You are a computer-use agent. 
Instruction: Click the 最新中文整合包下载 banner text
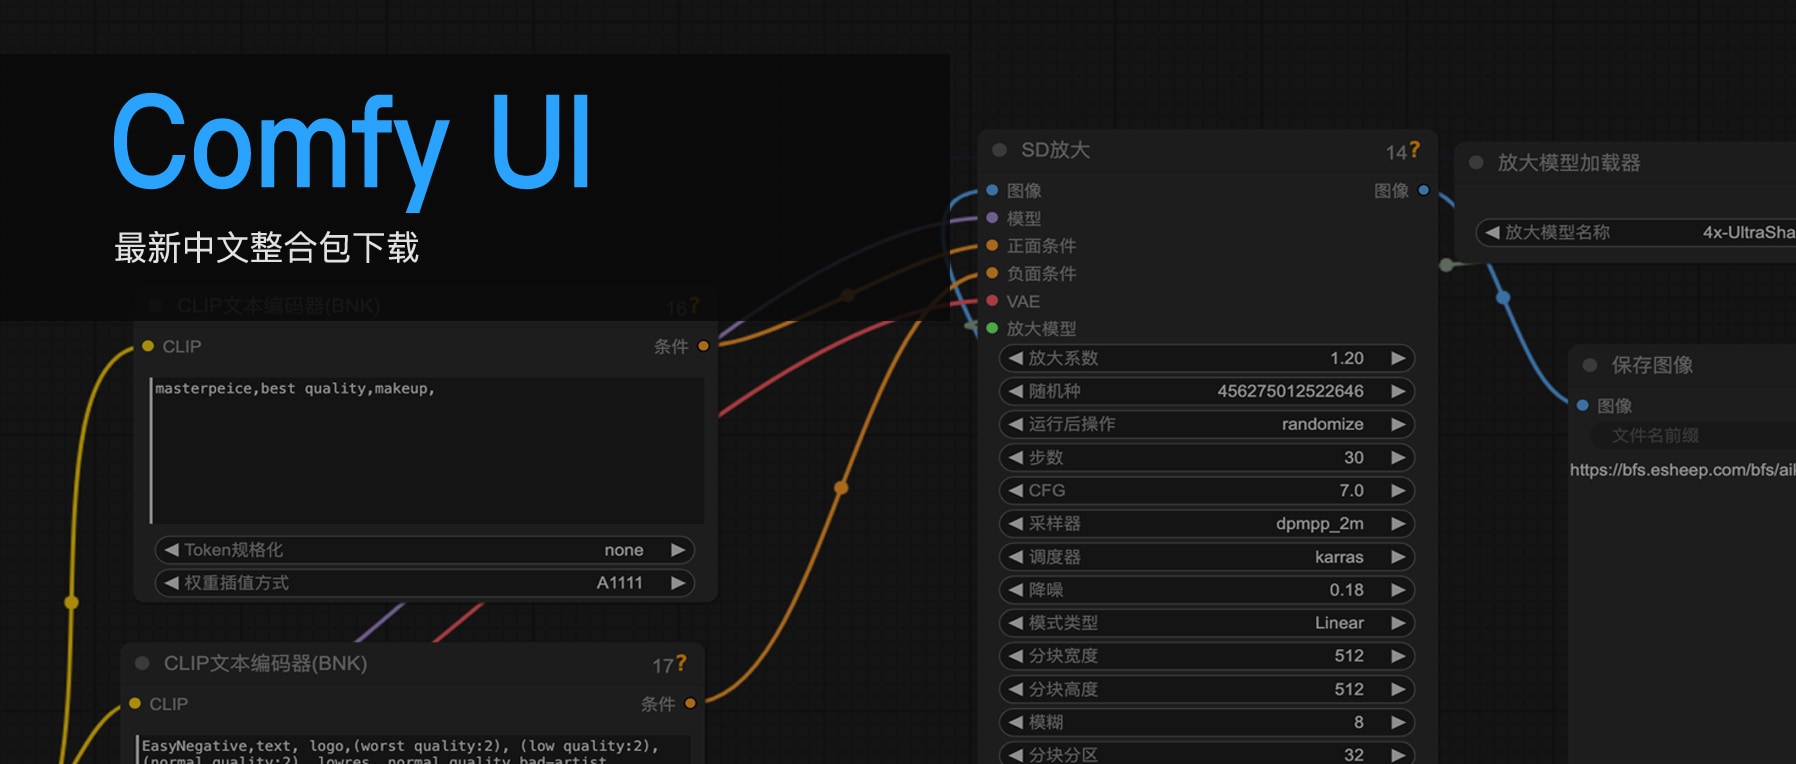click(x=266, y=247)
